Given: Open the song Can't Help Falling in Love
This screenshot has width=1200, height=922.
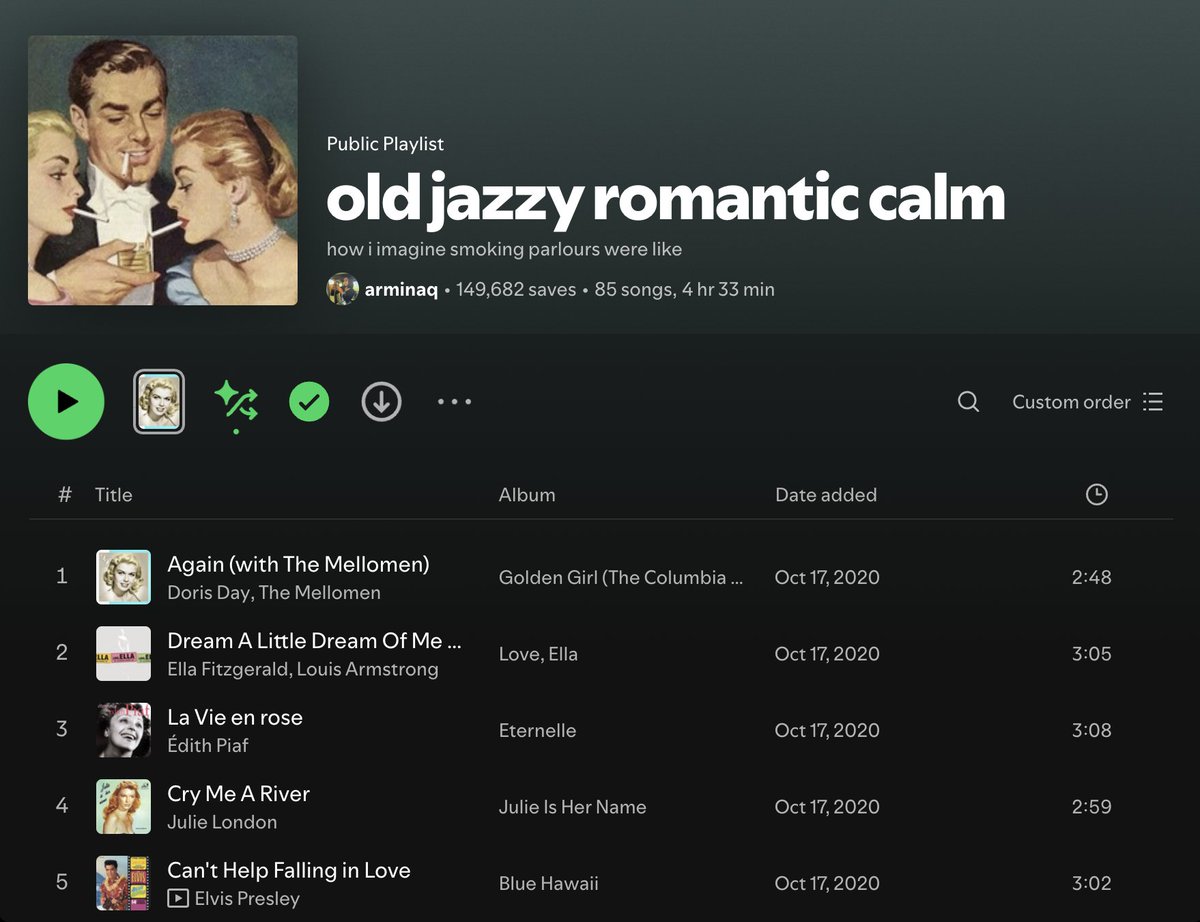Looking at the screenshot, I should coord(289,870).
